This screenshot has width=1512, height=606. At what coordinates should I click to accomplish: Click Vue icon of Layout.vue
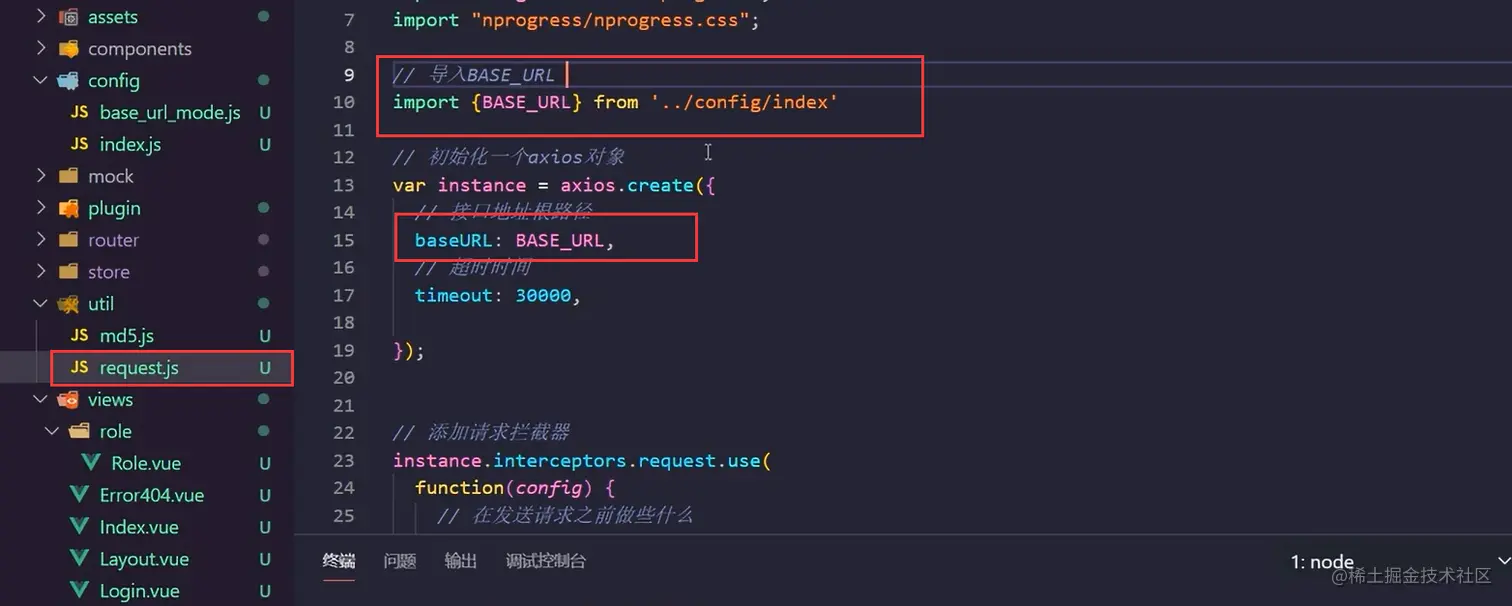(80, 559)
